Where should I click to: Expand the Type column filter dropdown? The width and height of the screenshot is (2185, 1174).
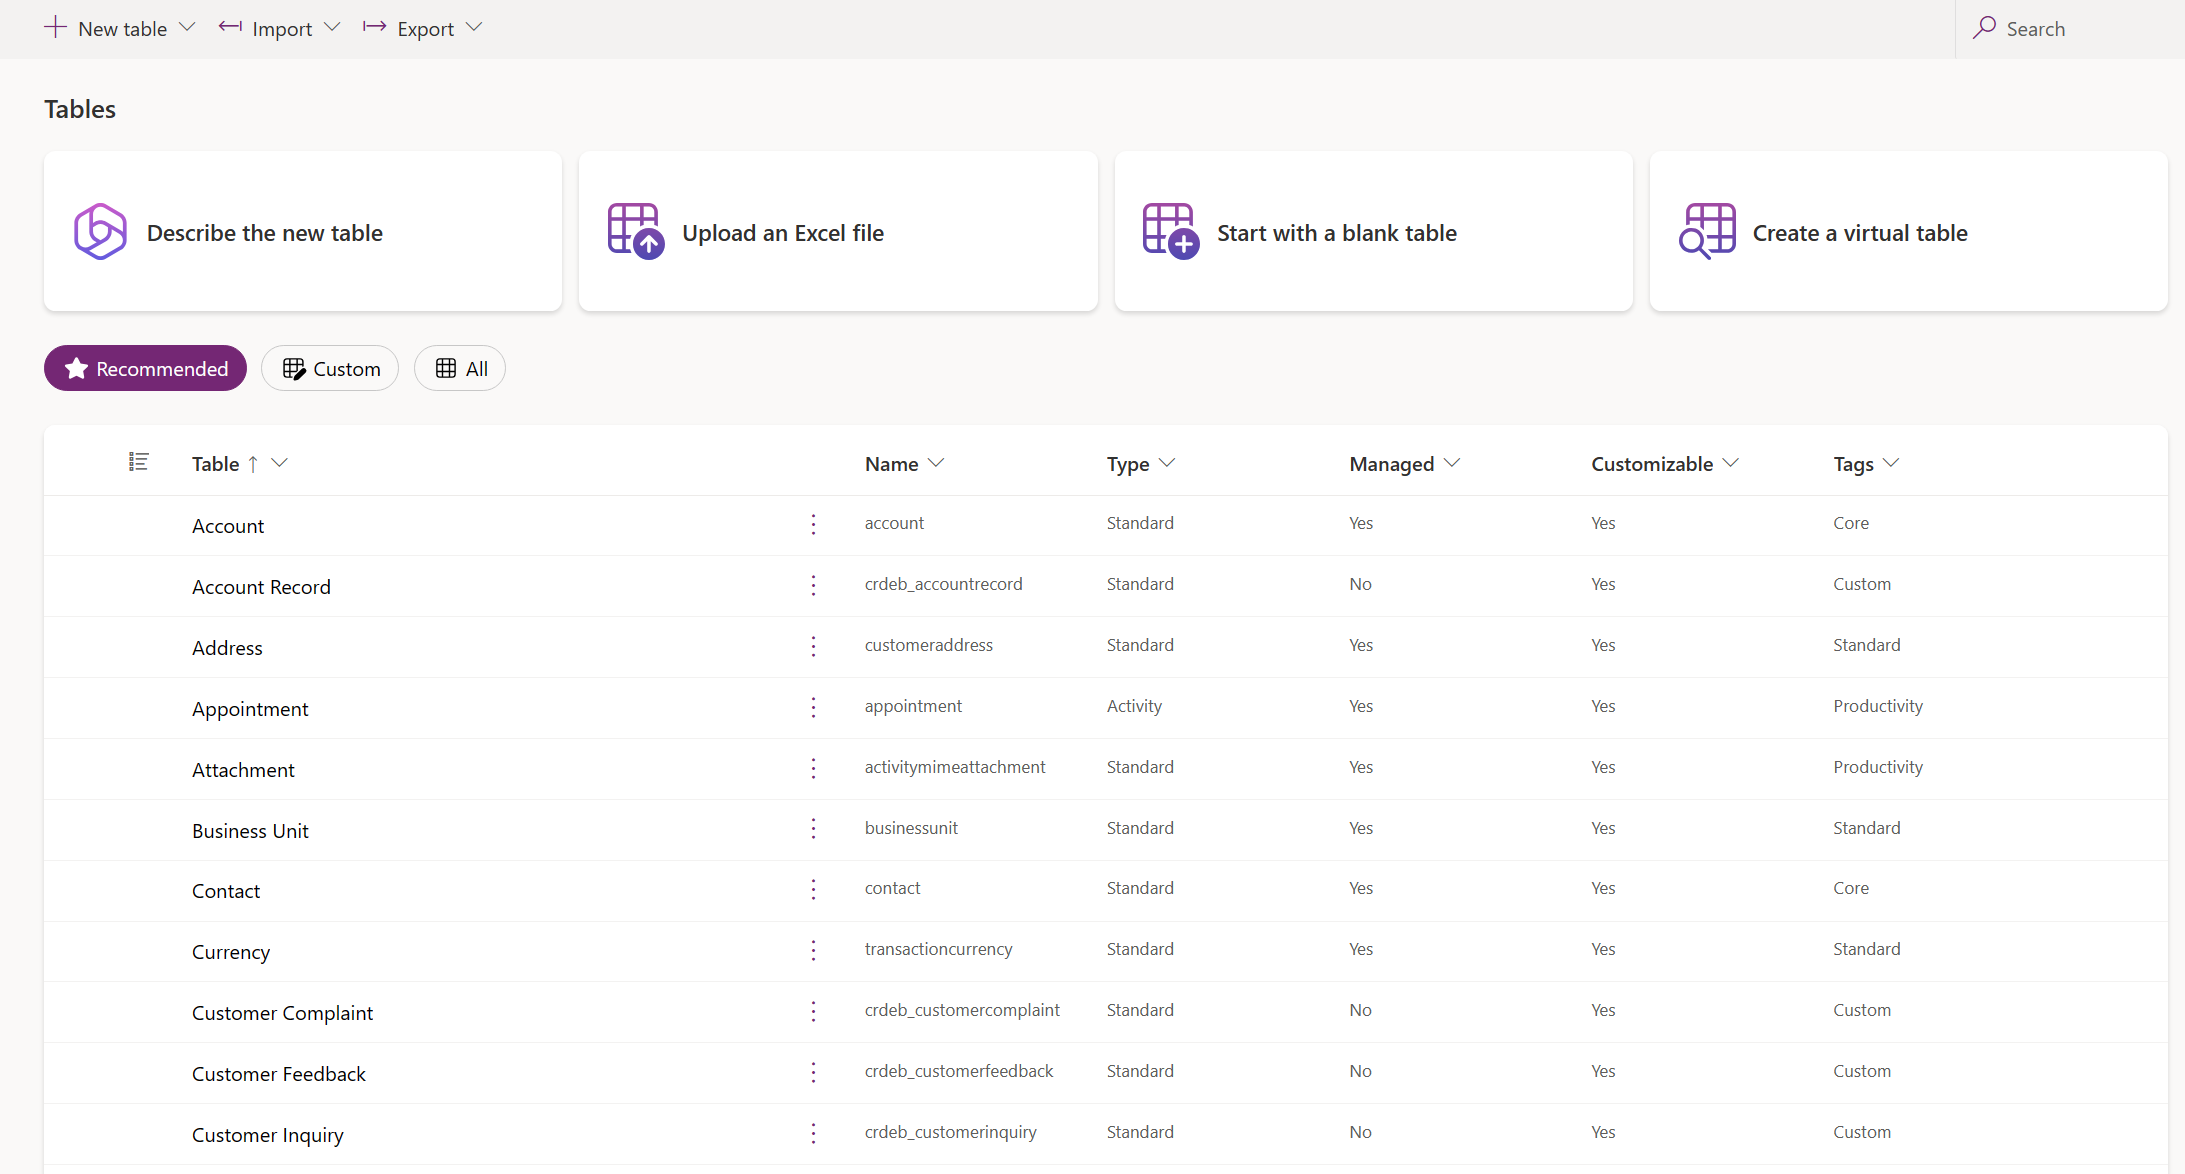tap(1169, 463)
